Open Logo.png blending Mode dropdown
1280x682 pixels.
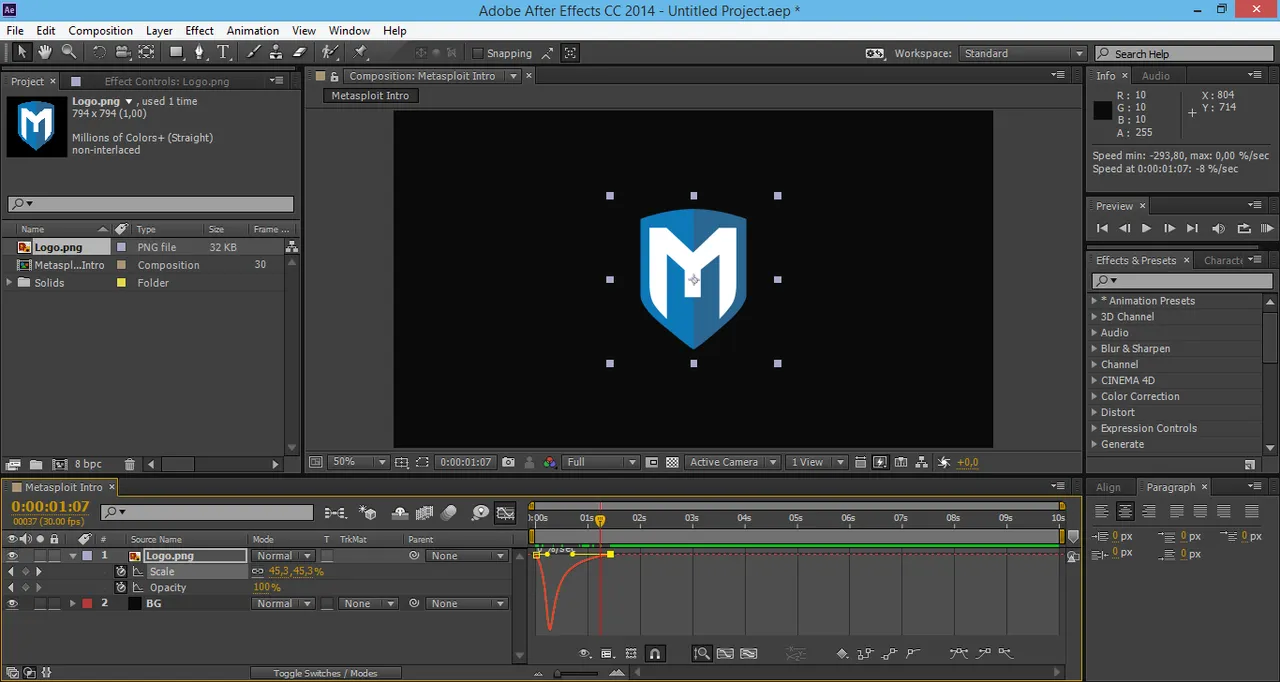click(x=282, y=556)
